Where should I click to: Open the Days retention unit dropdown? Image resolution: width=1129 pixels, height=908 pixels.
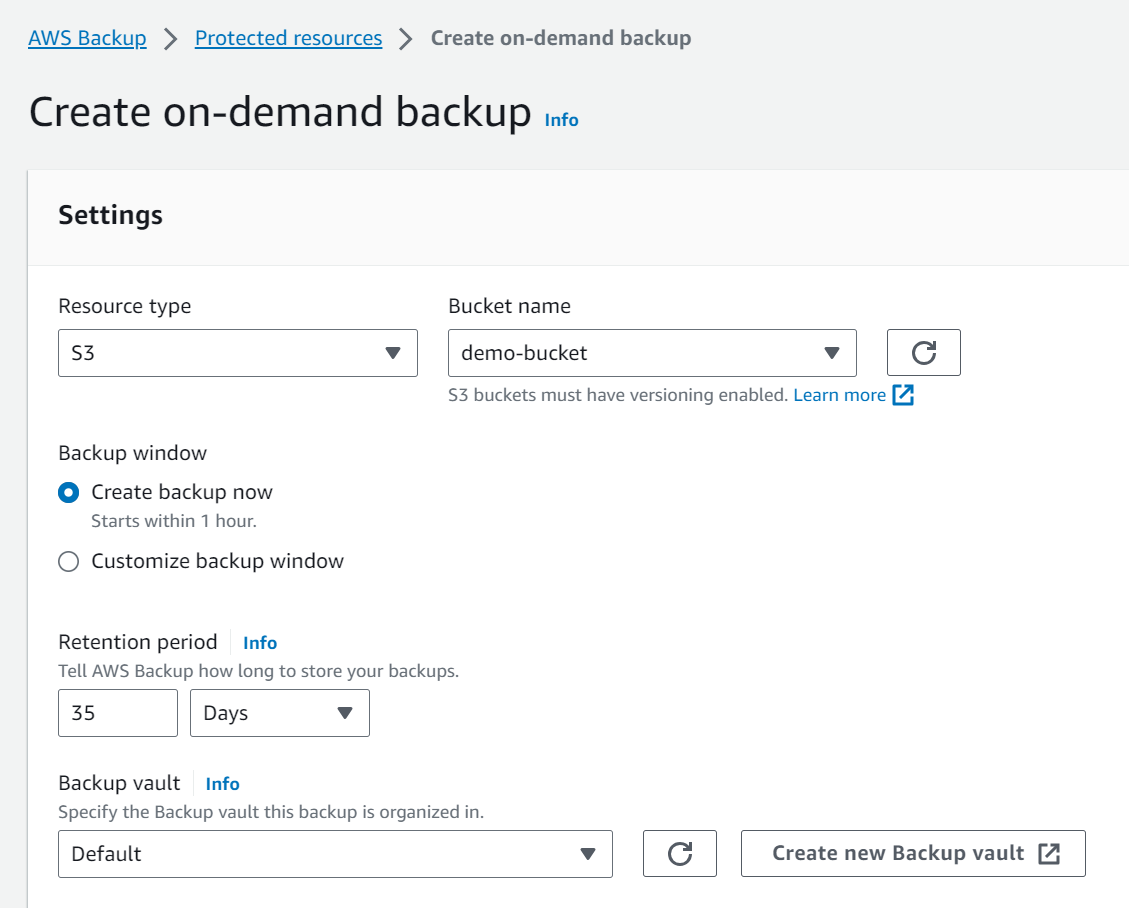pyautogui.click(x=279, y=713)
